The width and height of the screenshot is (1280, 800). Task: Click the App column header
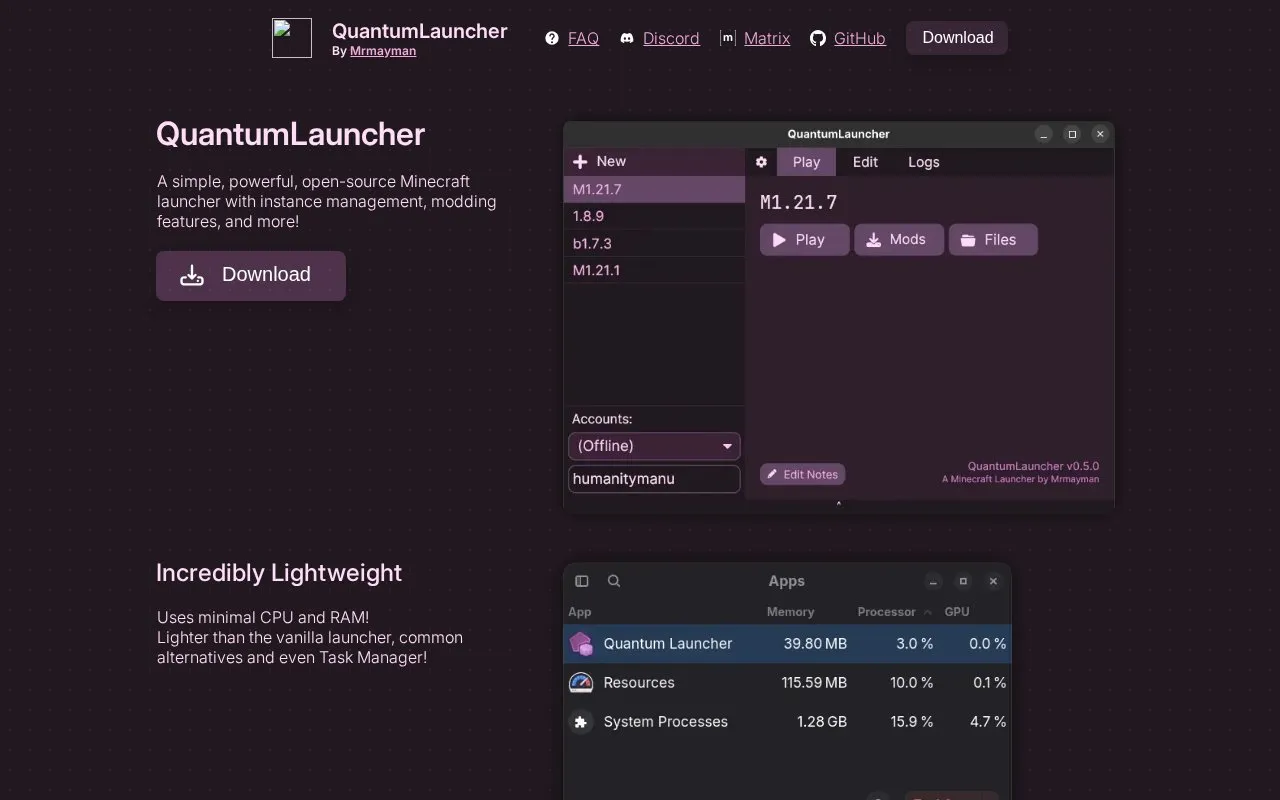click(579, 612)
